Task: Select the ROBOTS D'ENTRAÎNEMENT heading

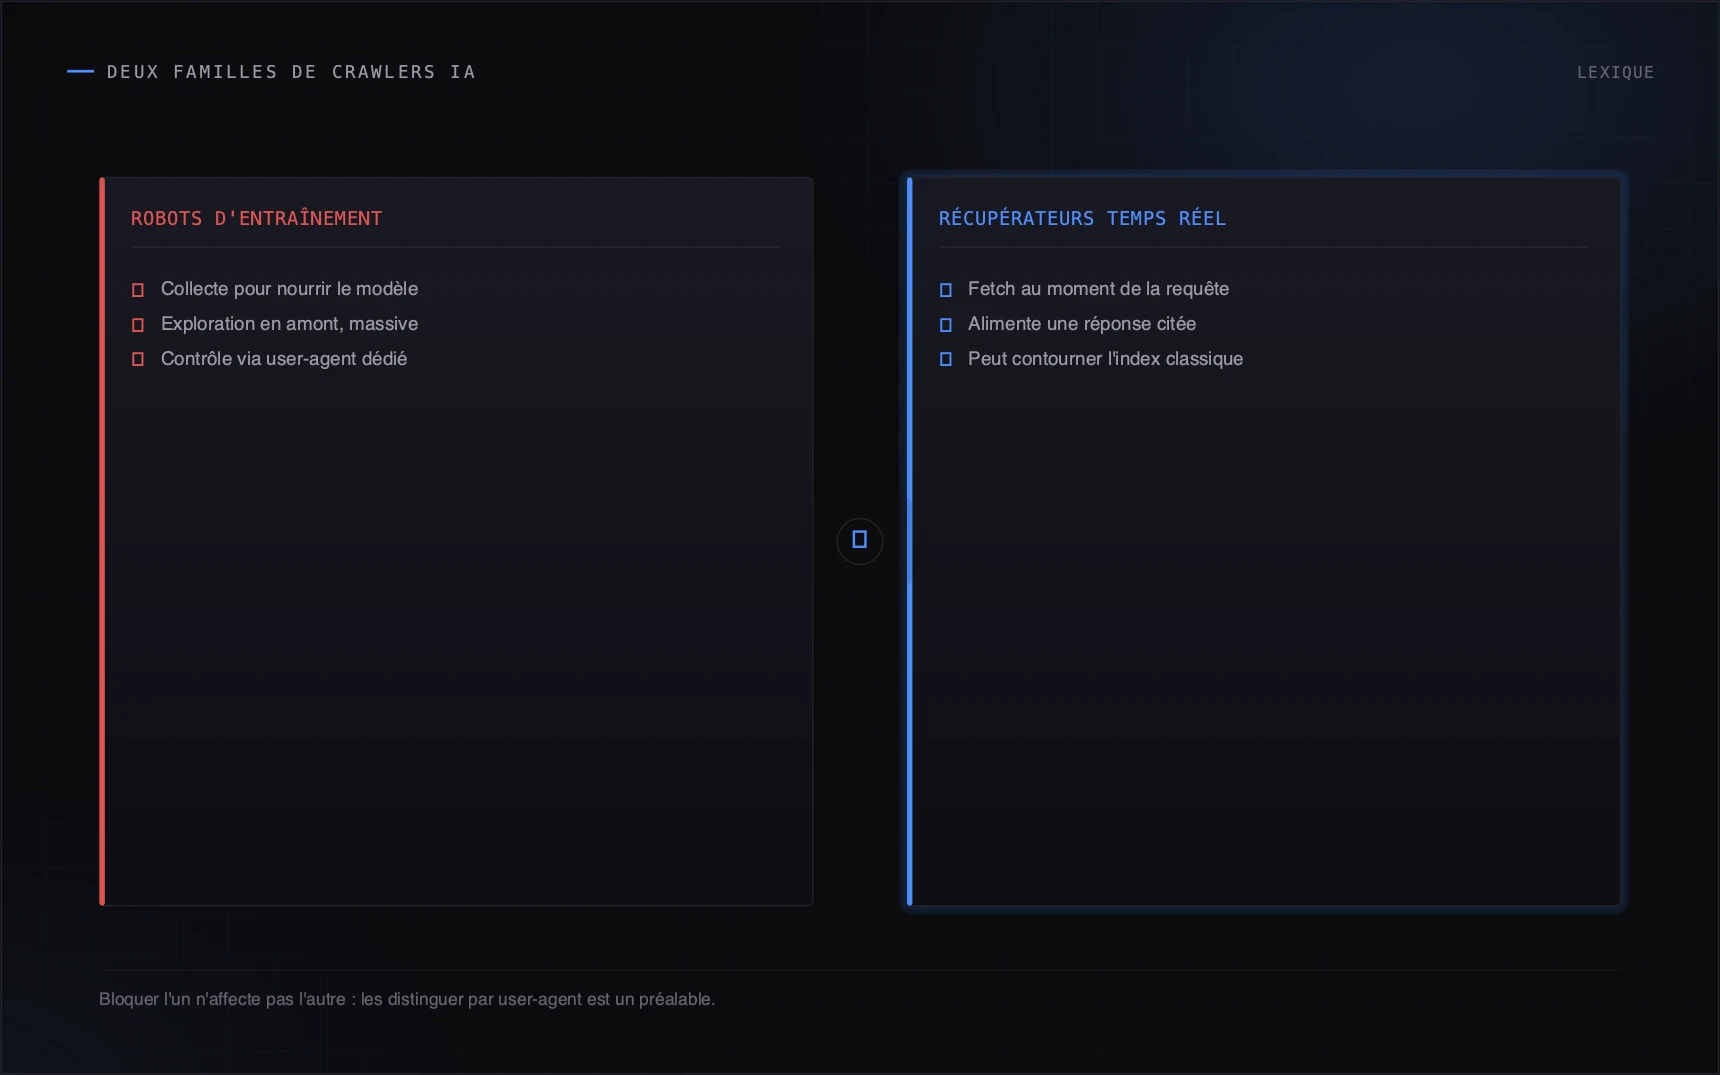Action: [x=256, y=218]
